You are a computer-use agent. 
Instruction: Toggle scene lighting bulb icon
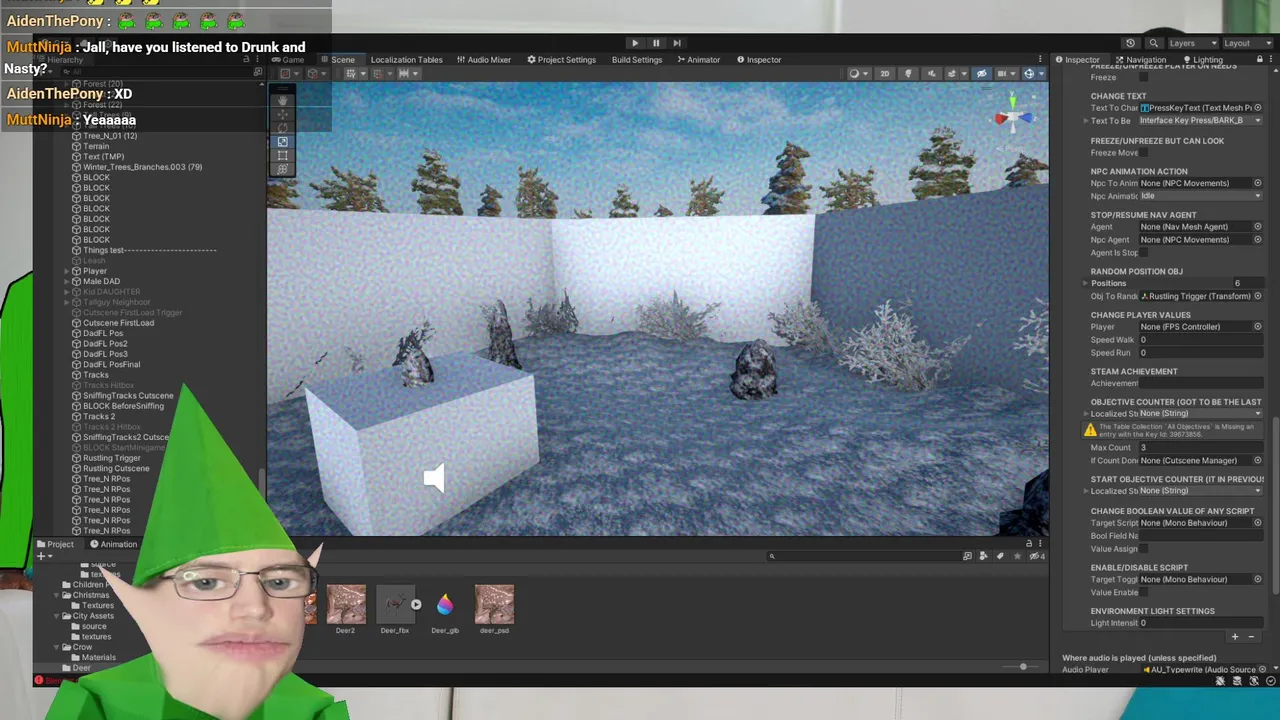click(x=908, y=73)
